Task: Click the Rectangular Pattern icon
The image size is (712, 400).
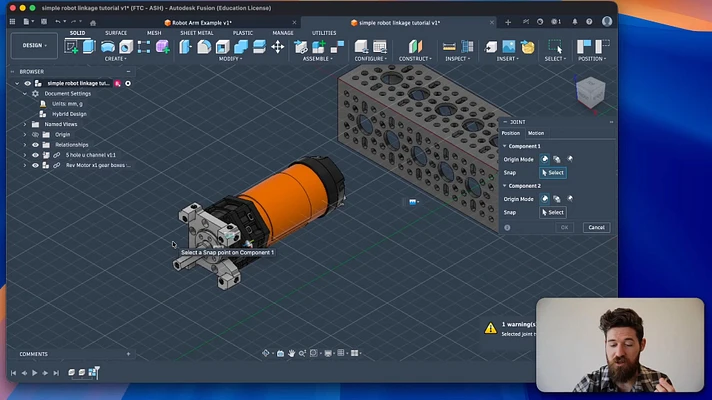Action: click(x=144, y=46)
